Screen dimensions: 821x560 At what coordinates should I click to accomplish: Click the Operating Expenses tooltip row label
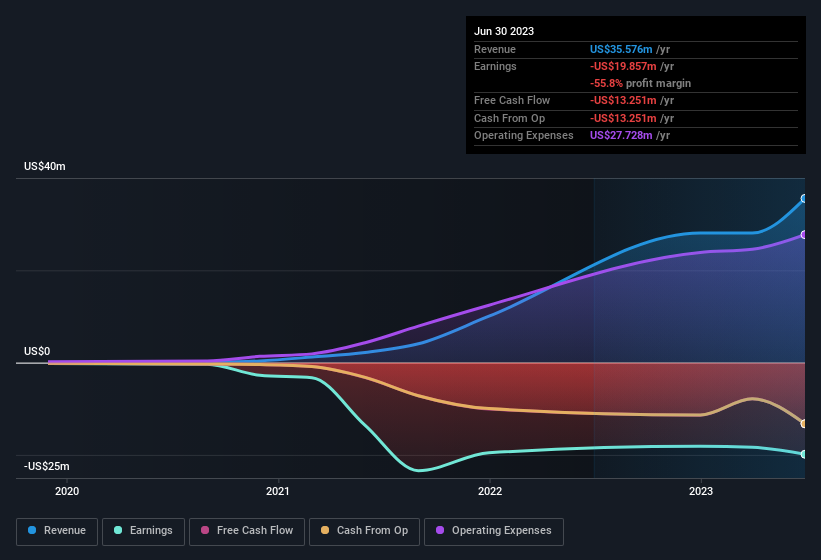[x=524, y=136]
